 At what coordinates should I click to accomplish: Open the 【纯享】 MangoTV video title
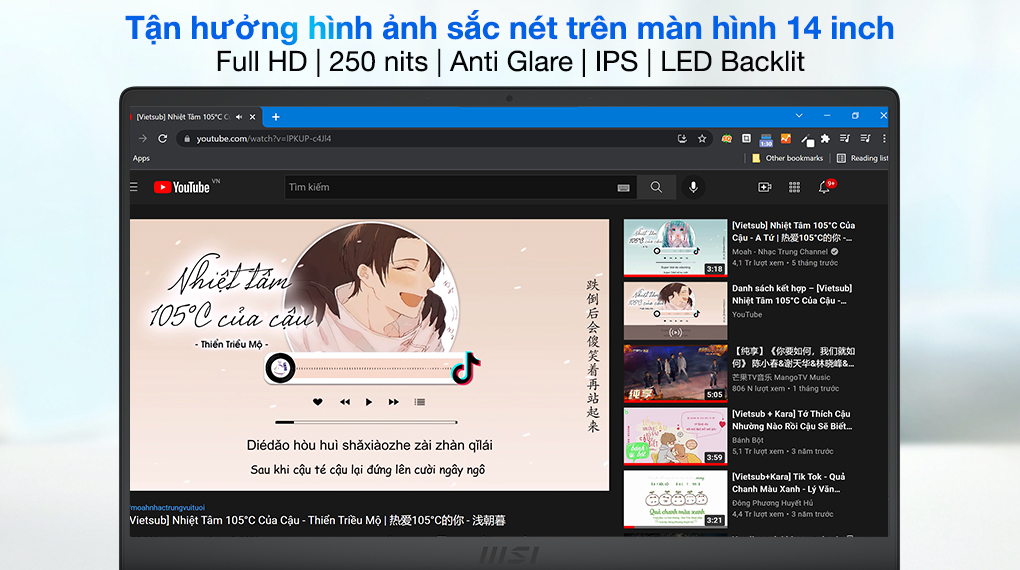pos(794,357)
